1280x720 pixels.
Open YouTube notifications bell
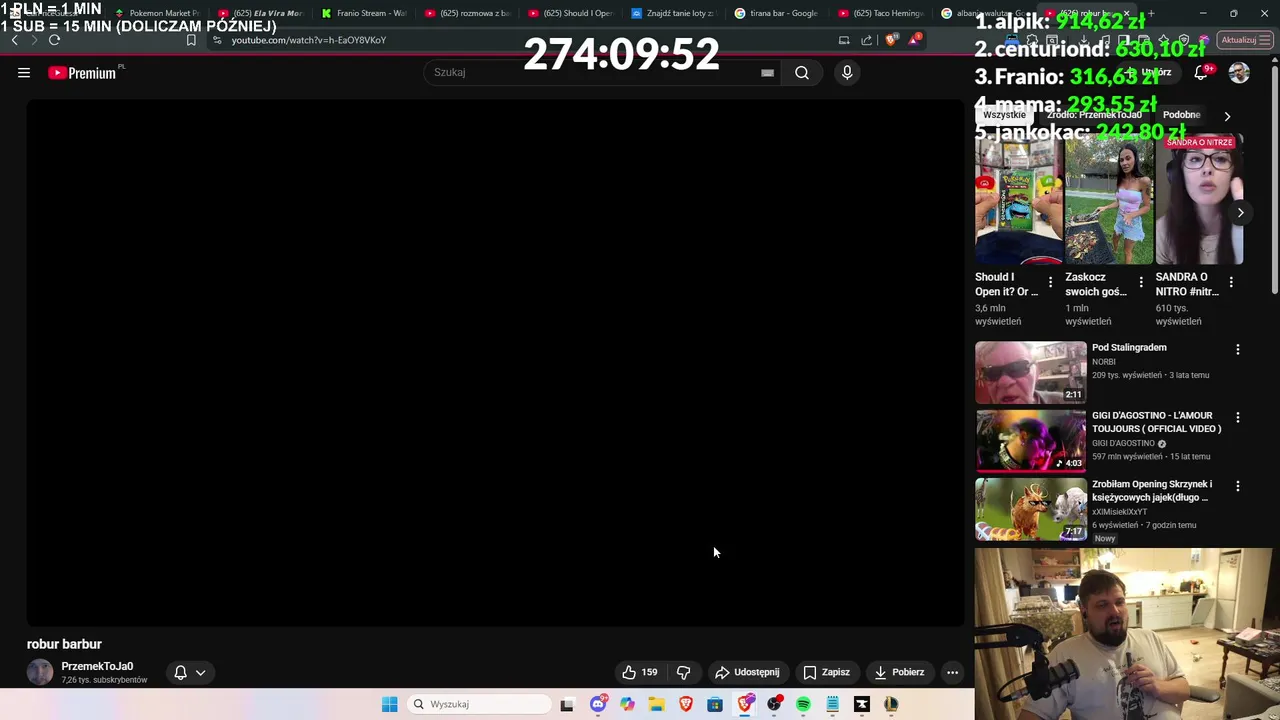(1202, 72)
